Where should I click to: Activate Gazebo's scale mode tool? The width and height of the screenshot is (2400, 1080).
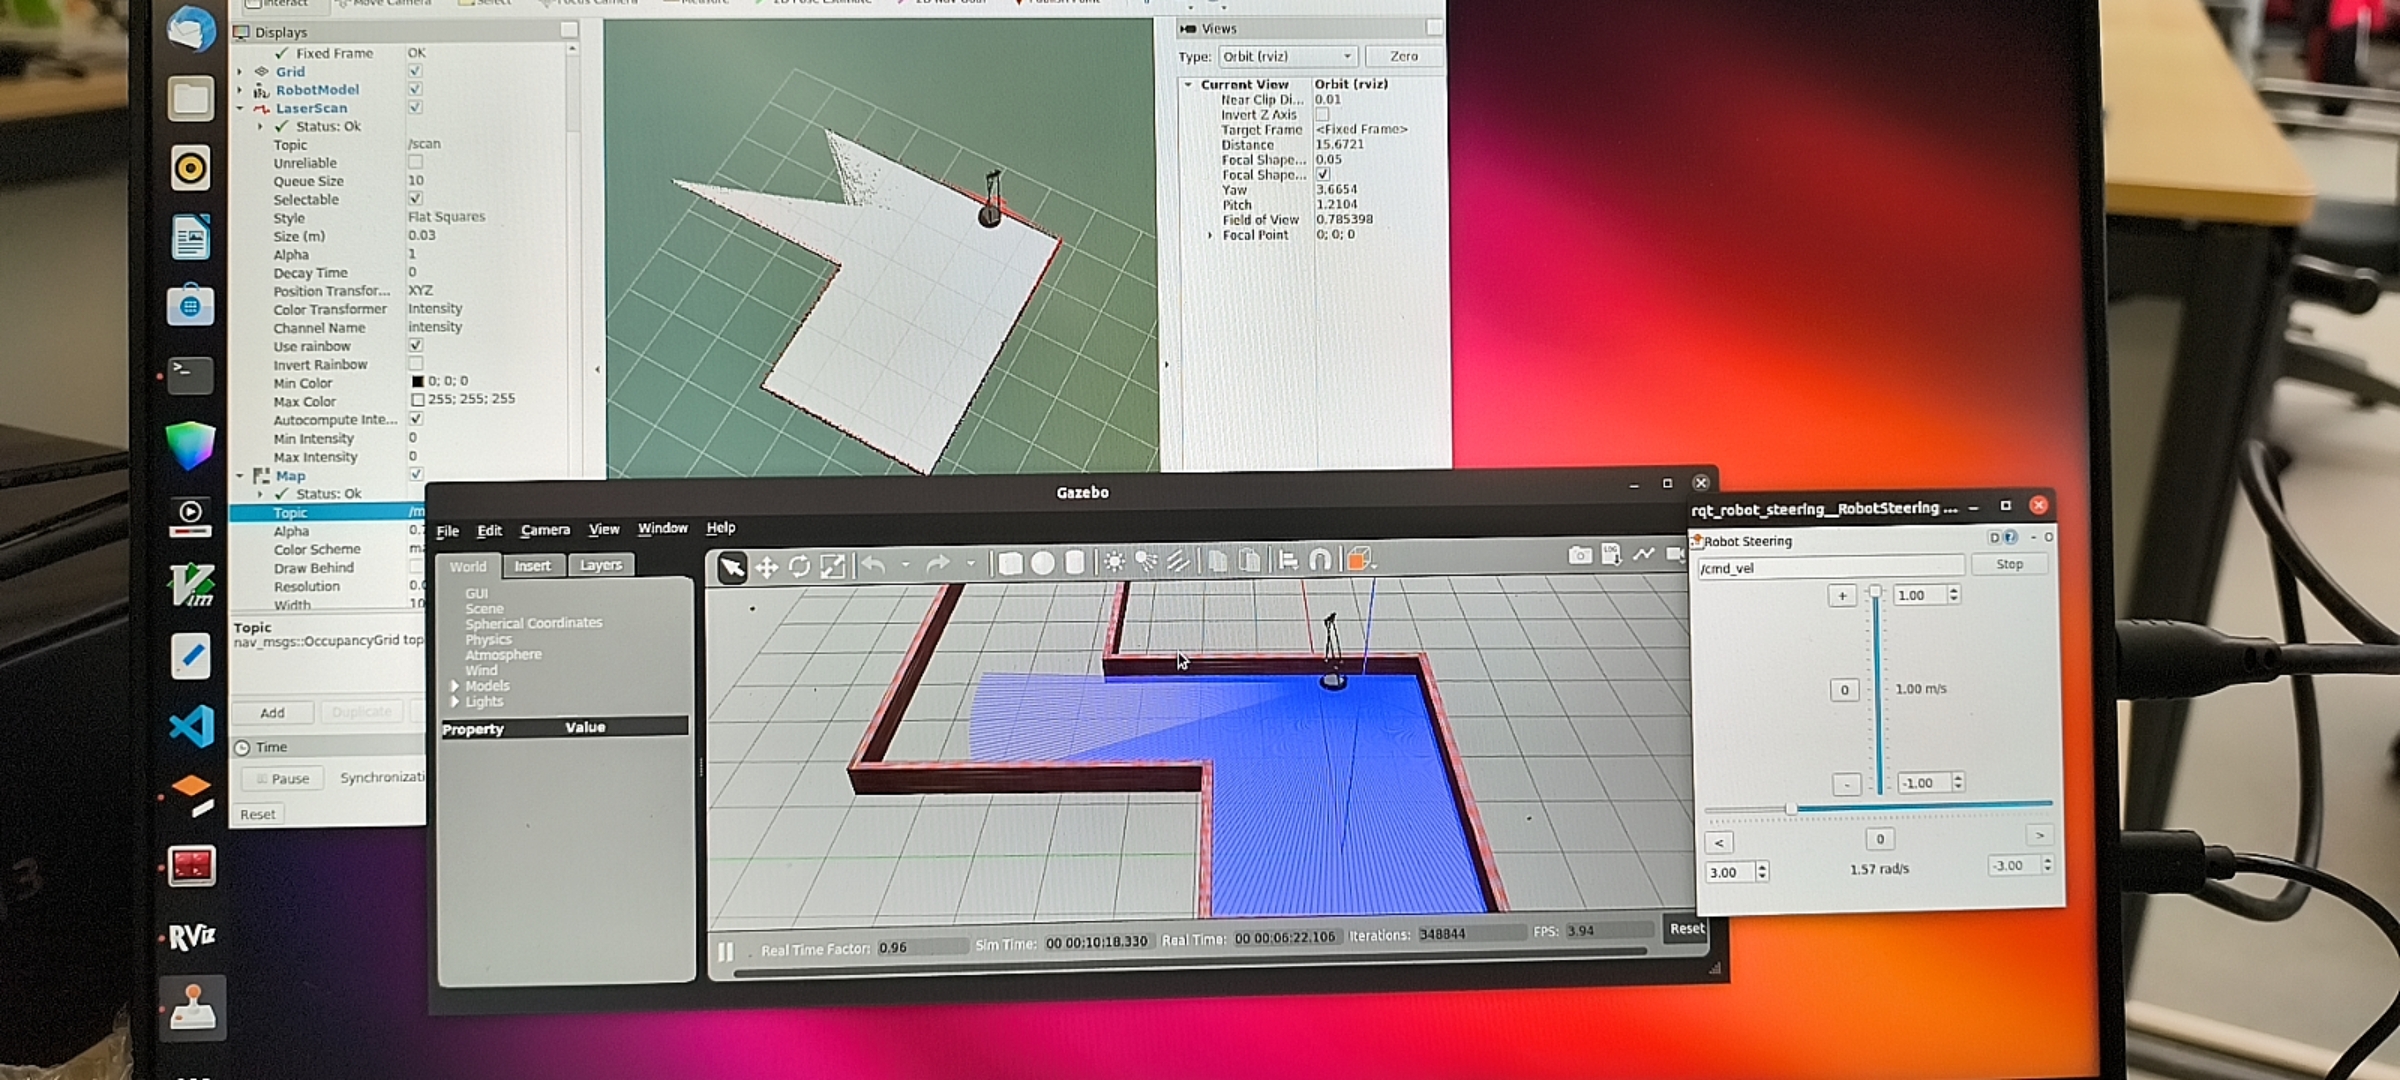(x=832, y=567)
